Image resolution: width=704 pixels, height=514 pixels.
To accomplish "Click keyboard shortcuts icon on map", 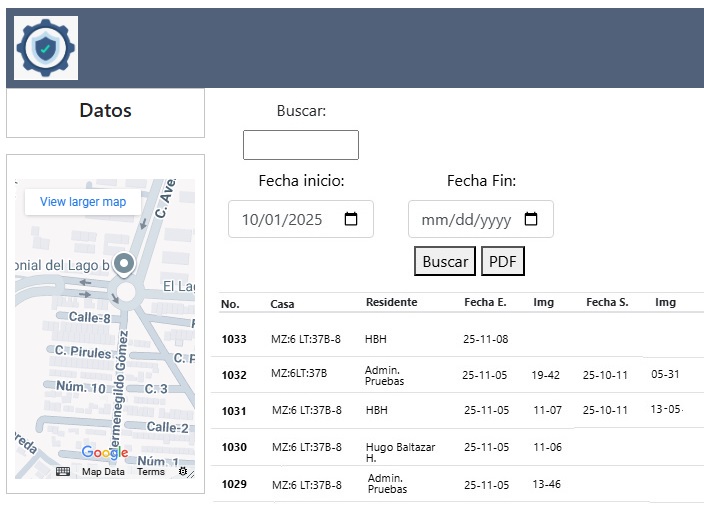I will pyautogui.click(x=63, y=472).
